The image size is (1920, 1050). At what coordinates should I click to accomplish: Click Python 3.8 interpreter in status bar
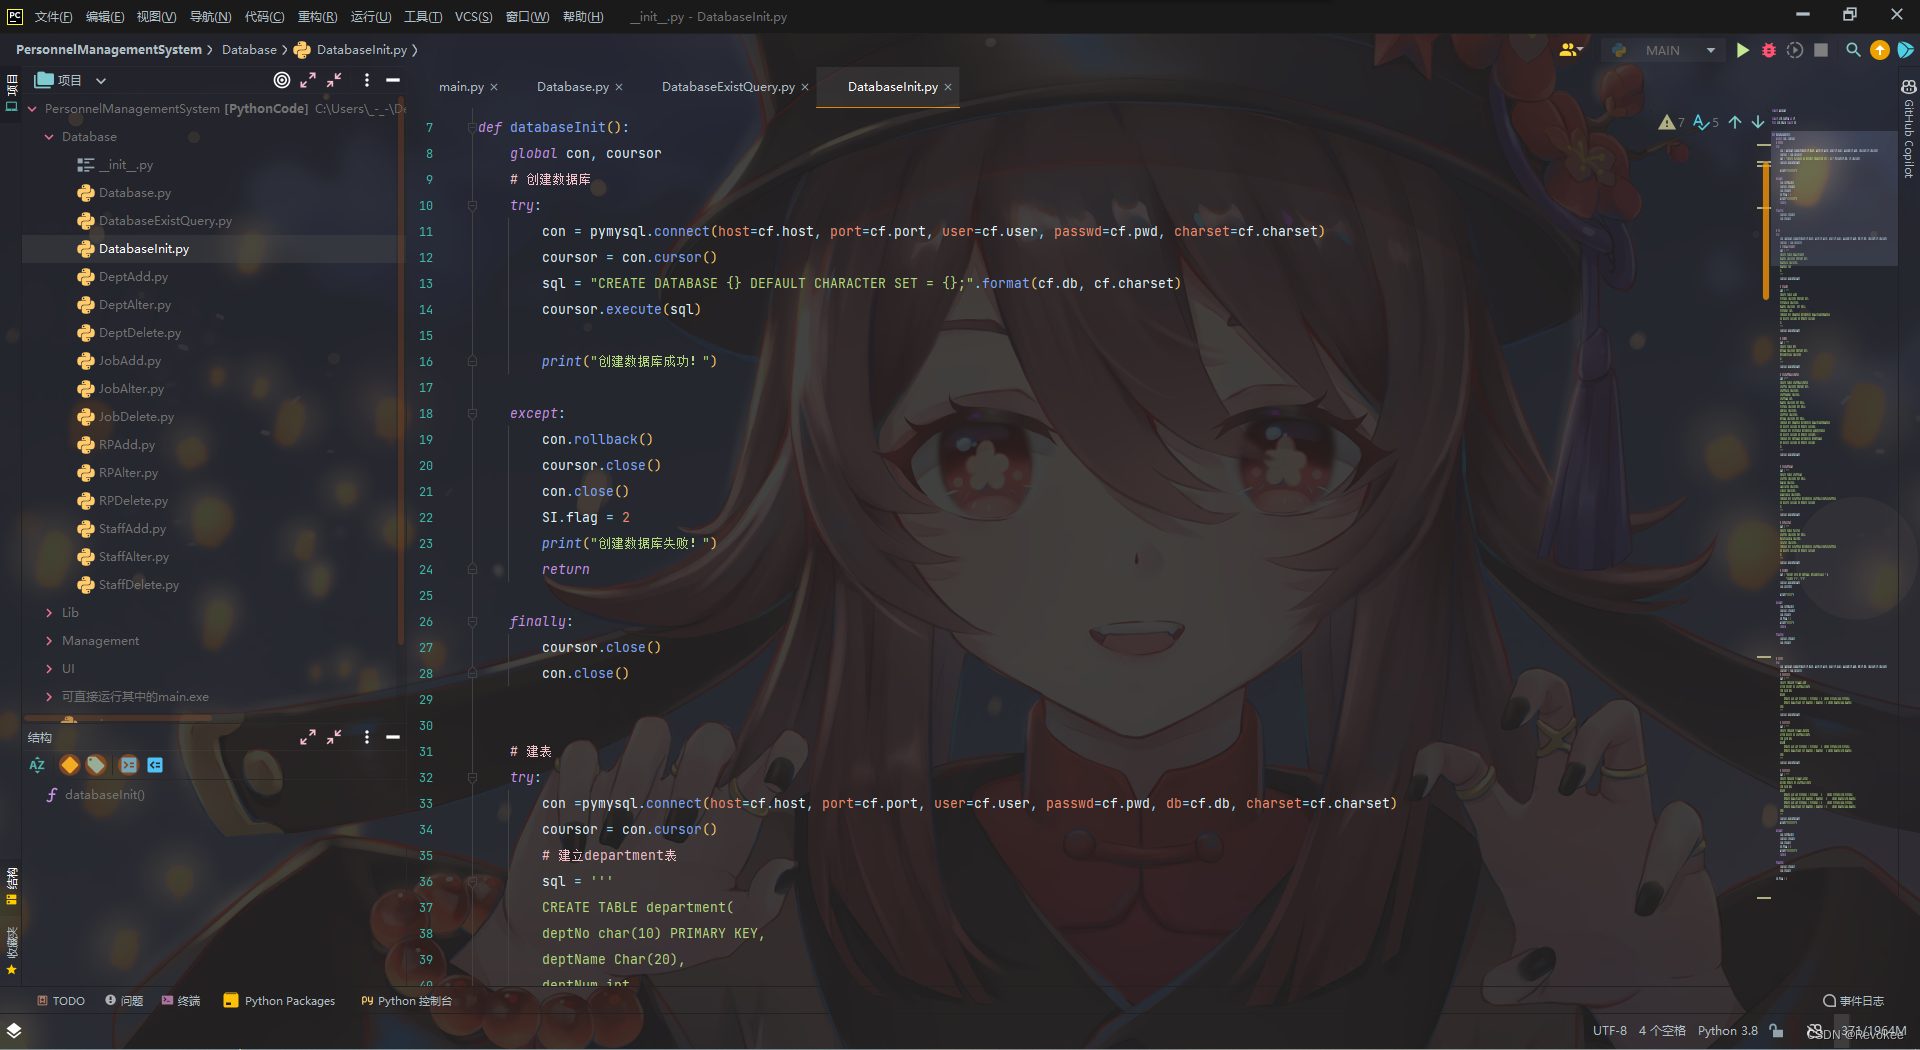click(x=1727, y=1031)
